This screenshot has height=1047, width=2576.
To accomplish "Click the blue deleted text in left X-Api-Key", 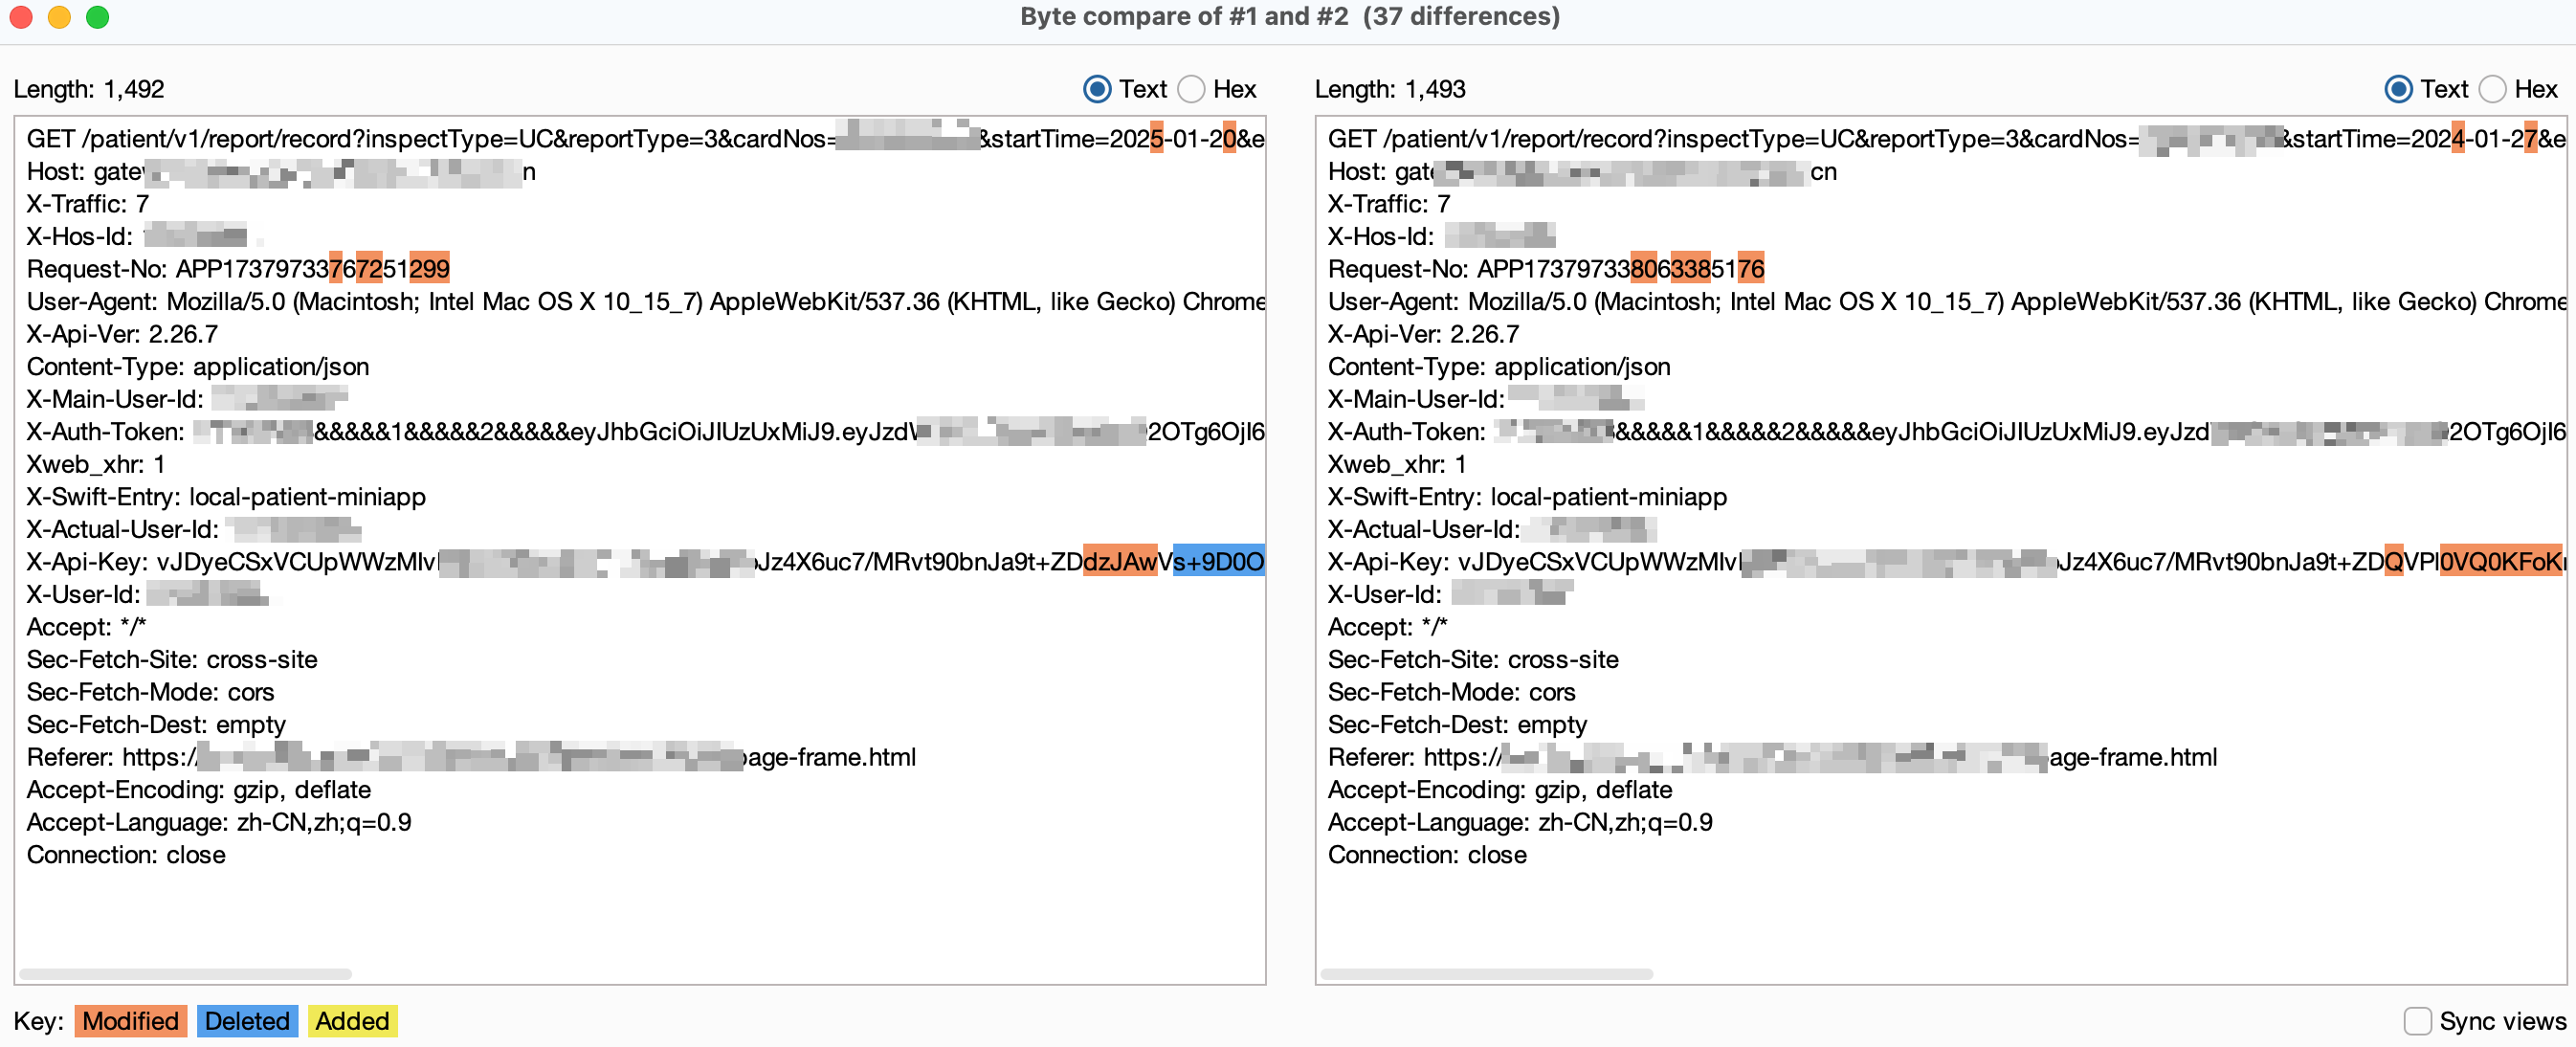I will 1218,562.
